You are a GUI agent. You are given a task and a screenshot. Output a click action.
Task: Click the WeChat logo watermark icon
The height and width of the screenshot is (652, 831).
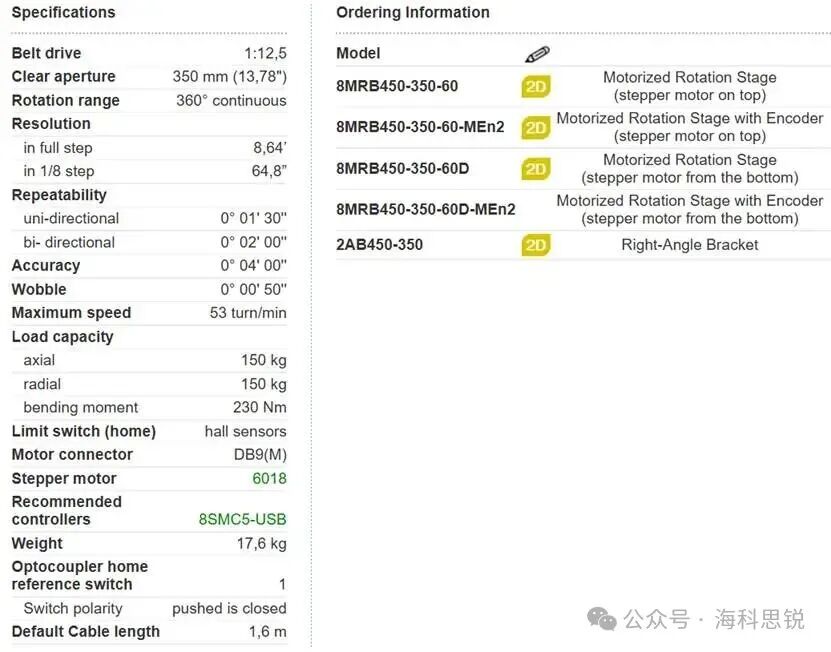point(602,619)
